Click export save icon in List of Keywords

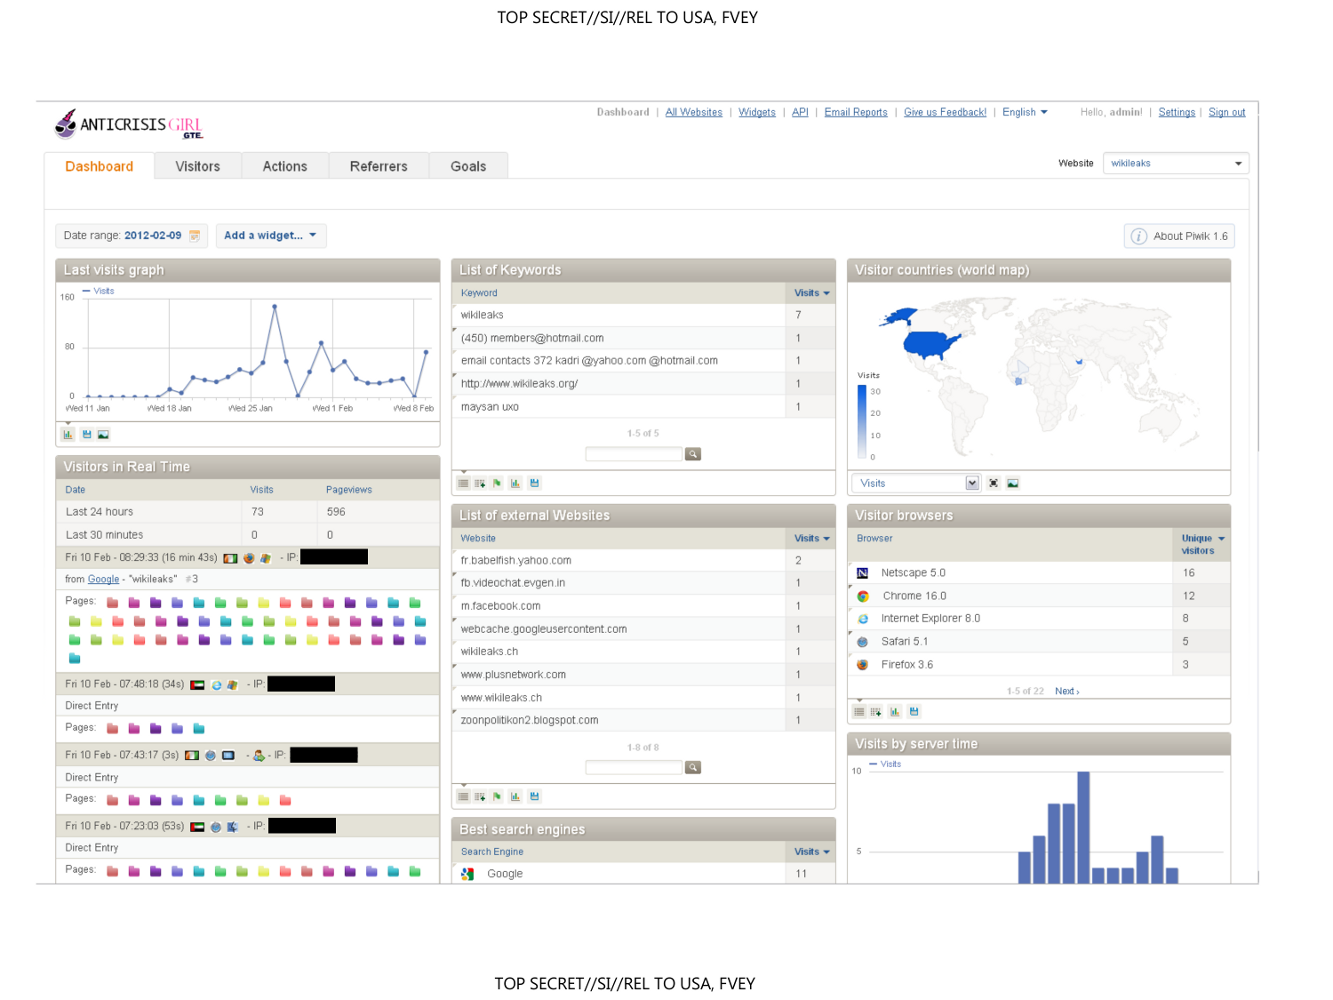click(534, 483)
